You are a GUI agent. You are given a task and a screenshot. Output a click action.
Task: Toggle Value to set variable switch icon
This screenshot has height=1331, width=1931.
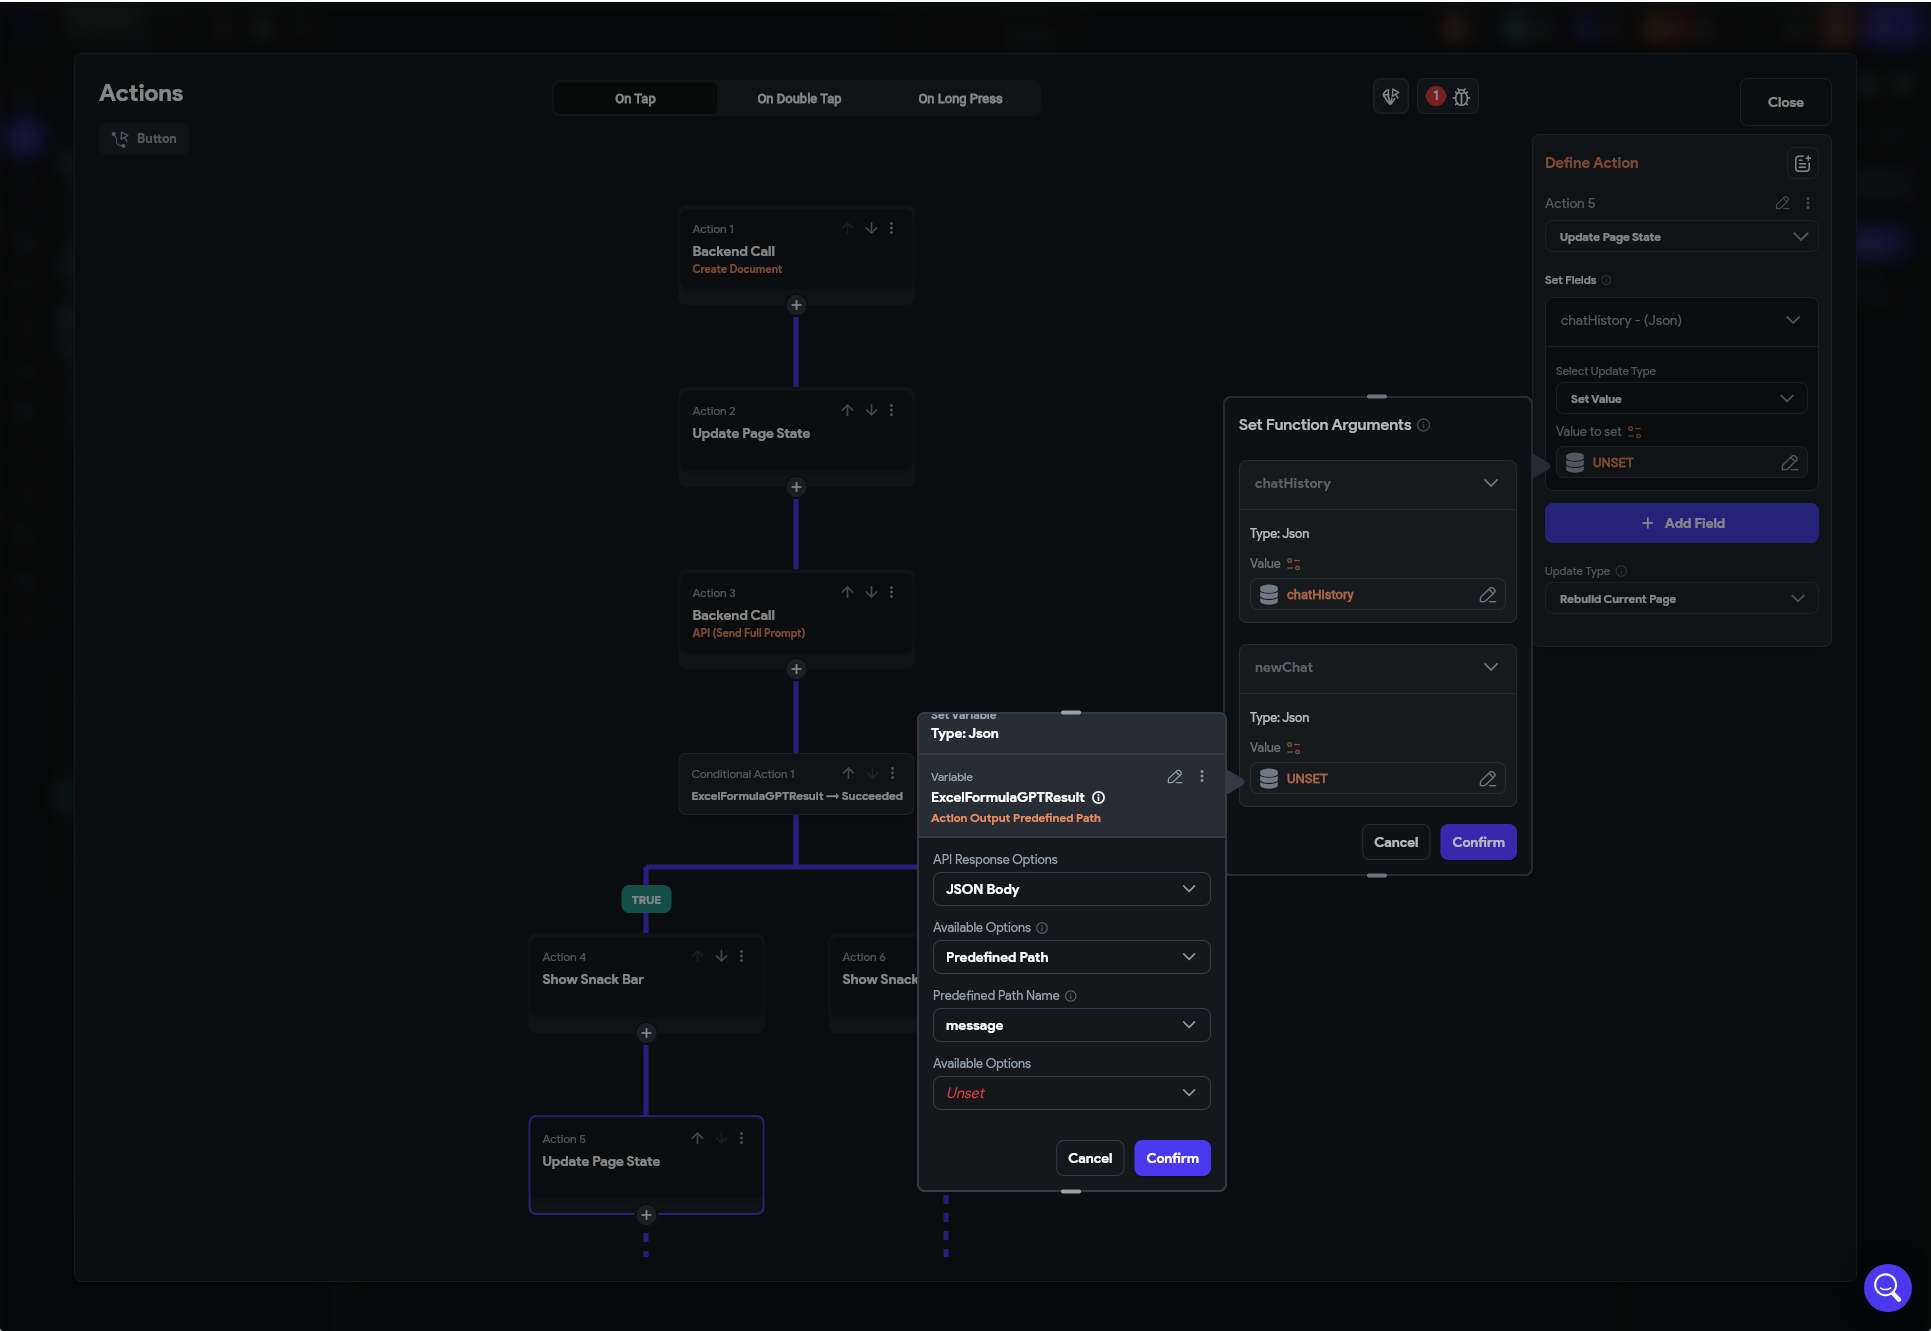[x=1634, y=433]
